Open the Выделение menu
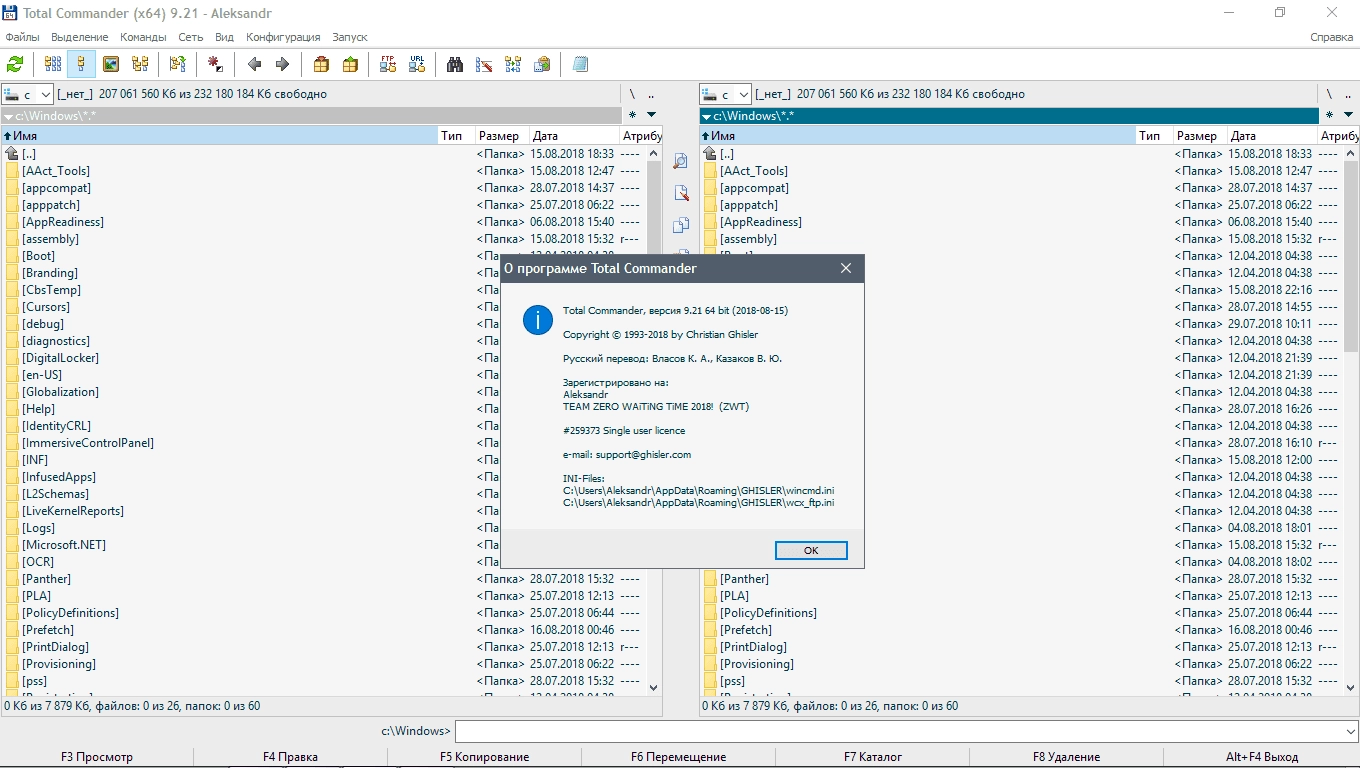Viewport: 1360px width, 768px height. point(80,37)
